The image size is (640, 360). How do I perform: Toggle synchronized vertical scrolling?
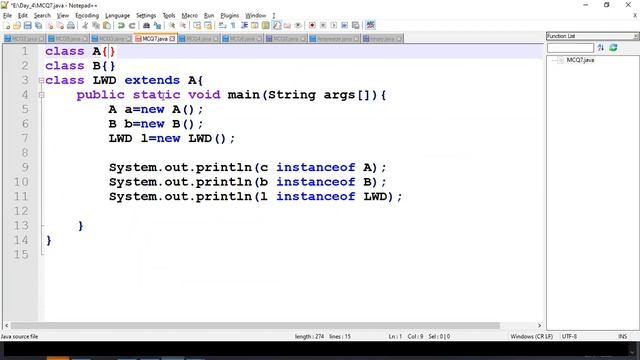pos(197,25)
